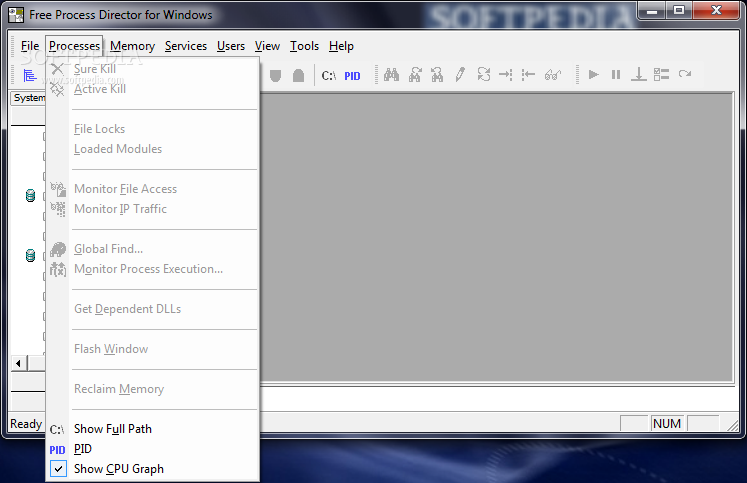The image size is (747, 483).
Task: Click the circular arrows refresh icon
Action: click(x=484, y=74)
